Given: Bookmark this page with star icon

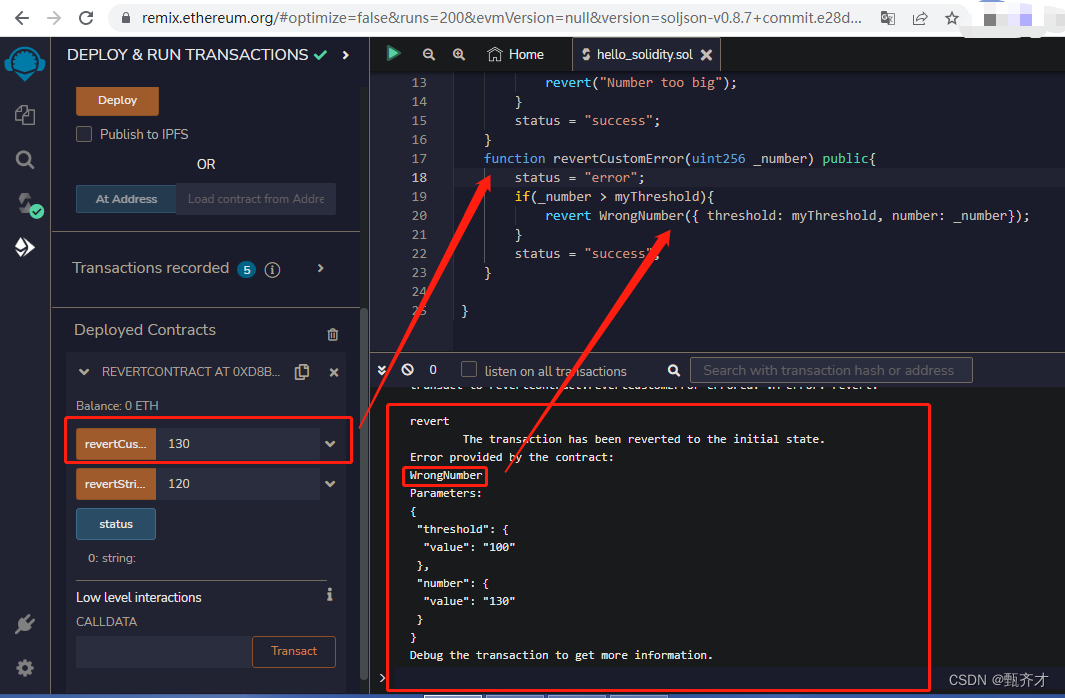Looking at the screenshot, I should point(952,18).
